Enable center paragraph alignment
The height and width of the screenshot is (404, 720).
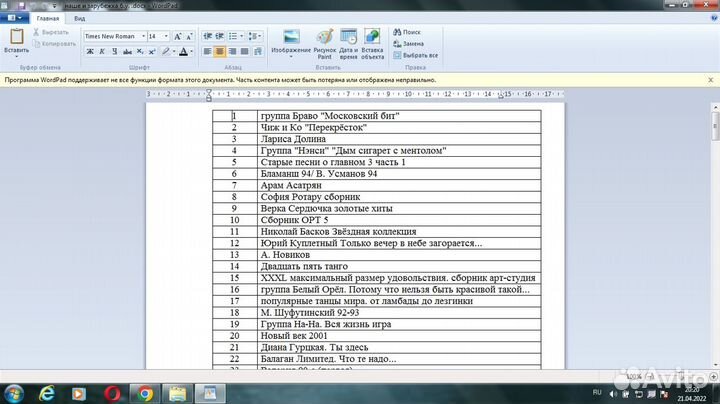pyautogui.click(x=220, y=51)
